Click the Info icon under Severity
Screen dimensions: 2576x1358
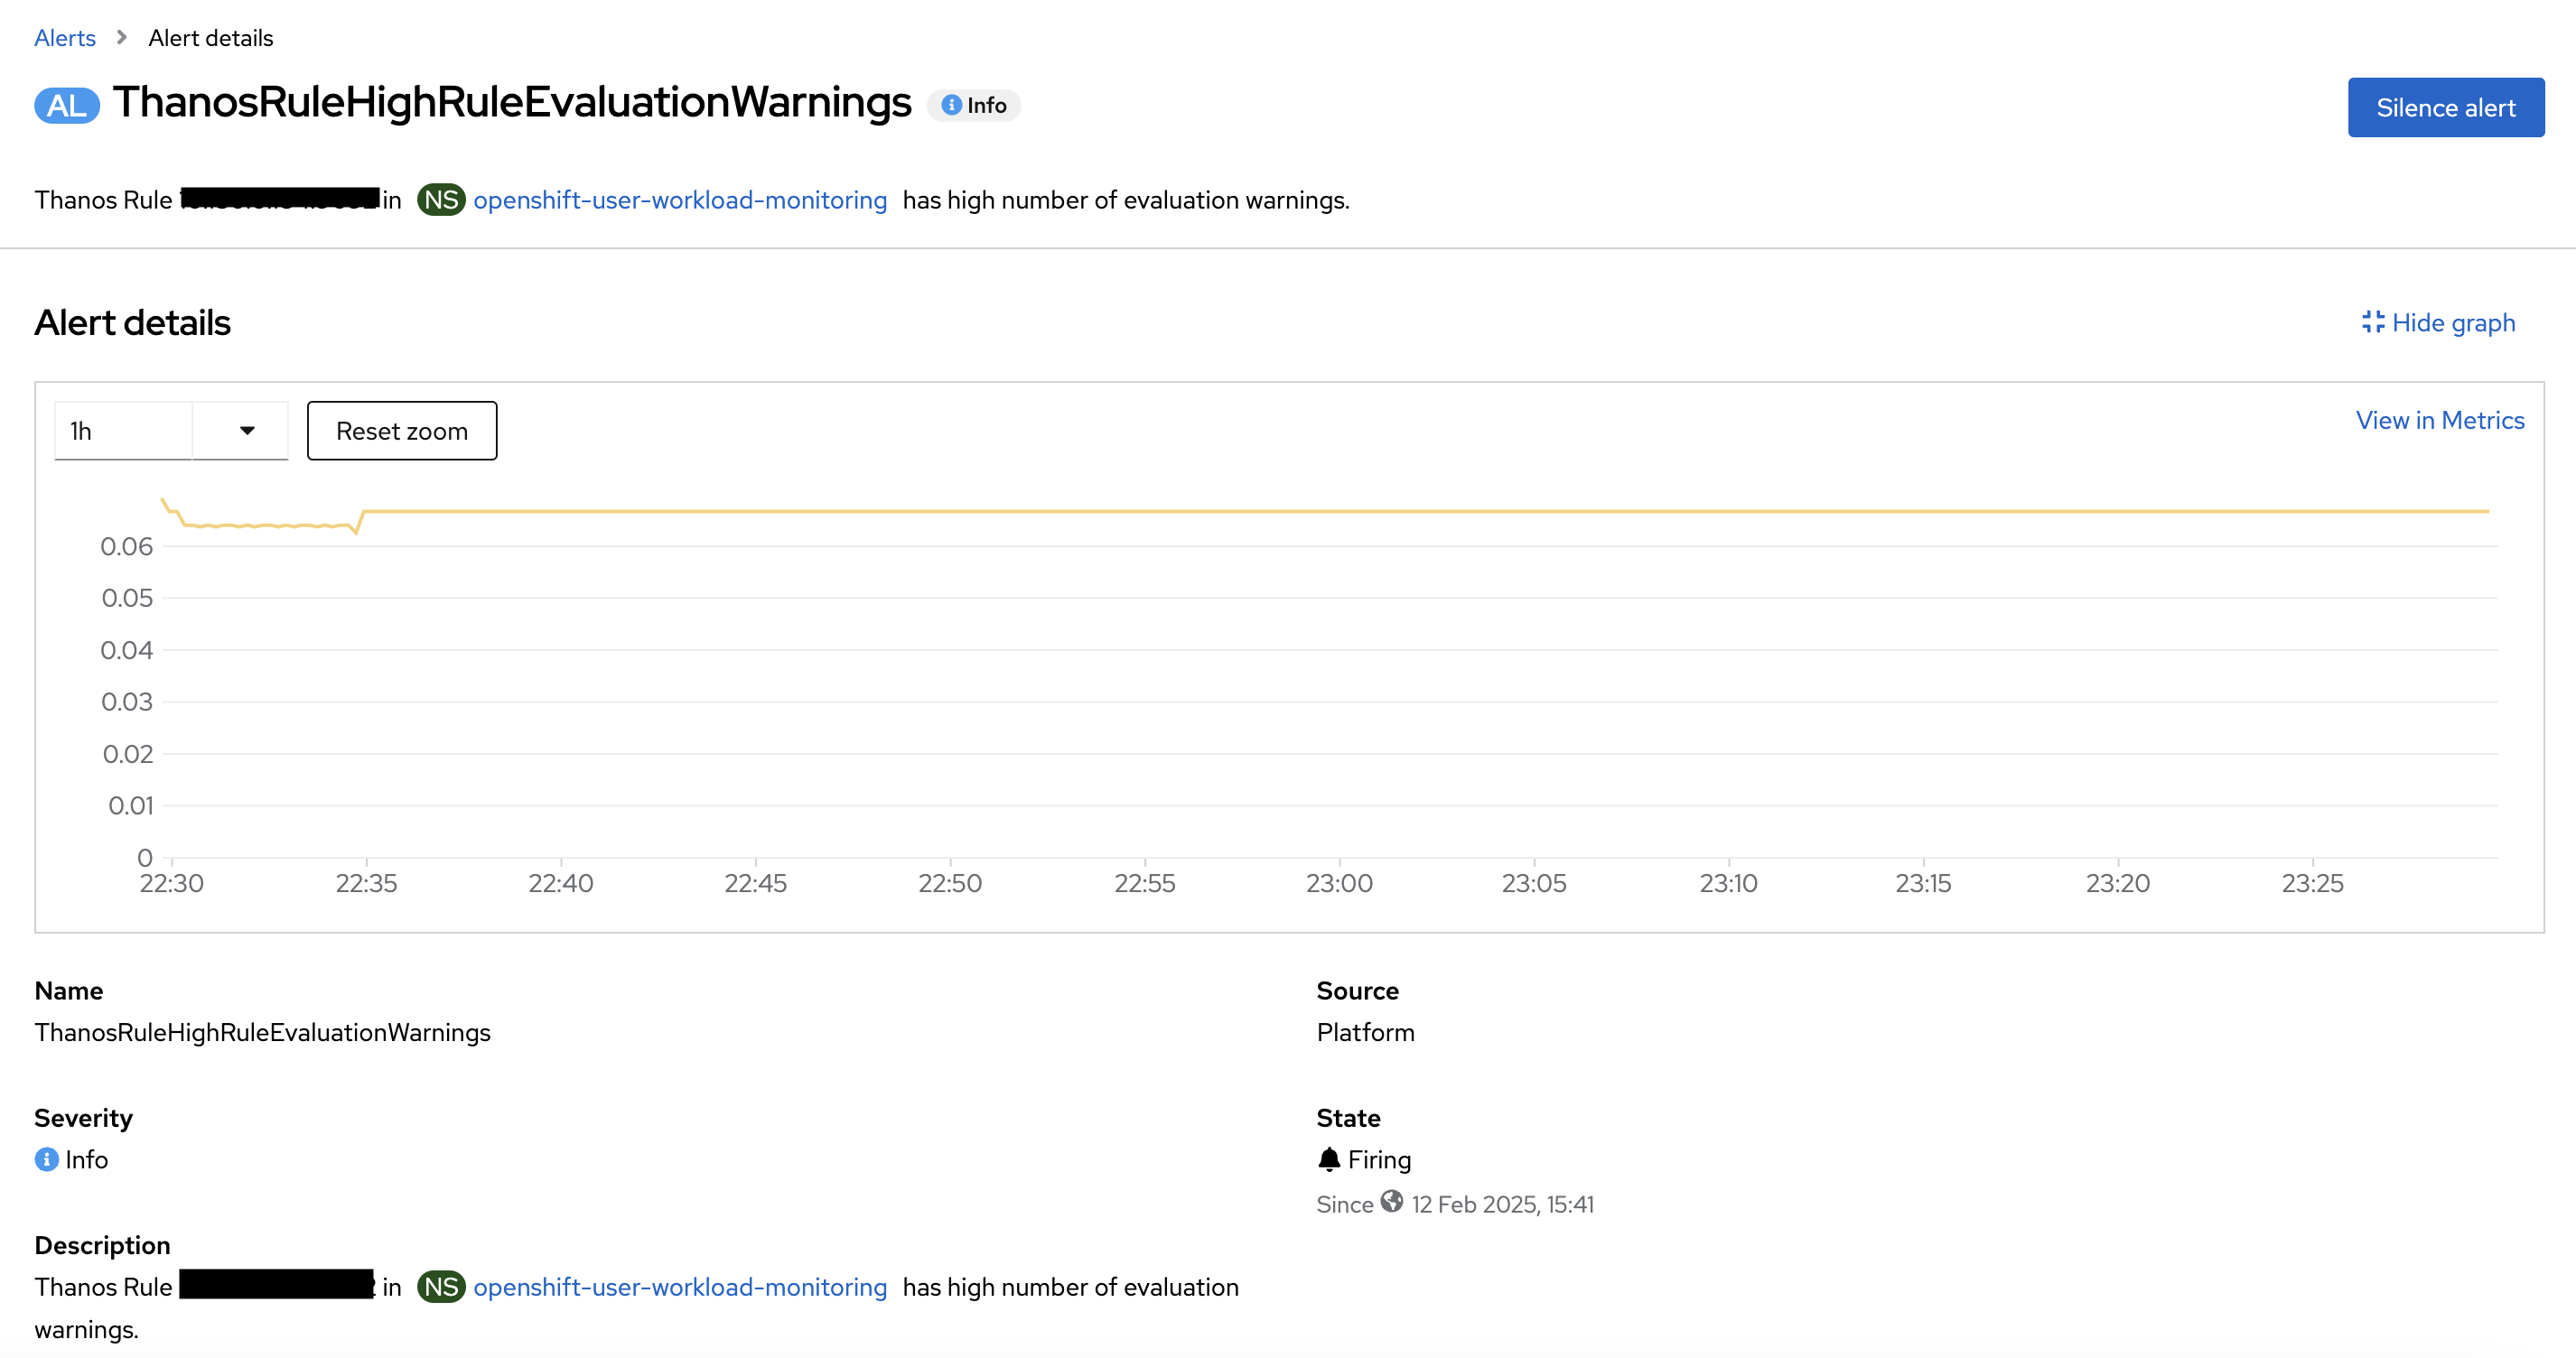tap(46, 1159)
